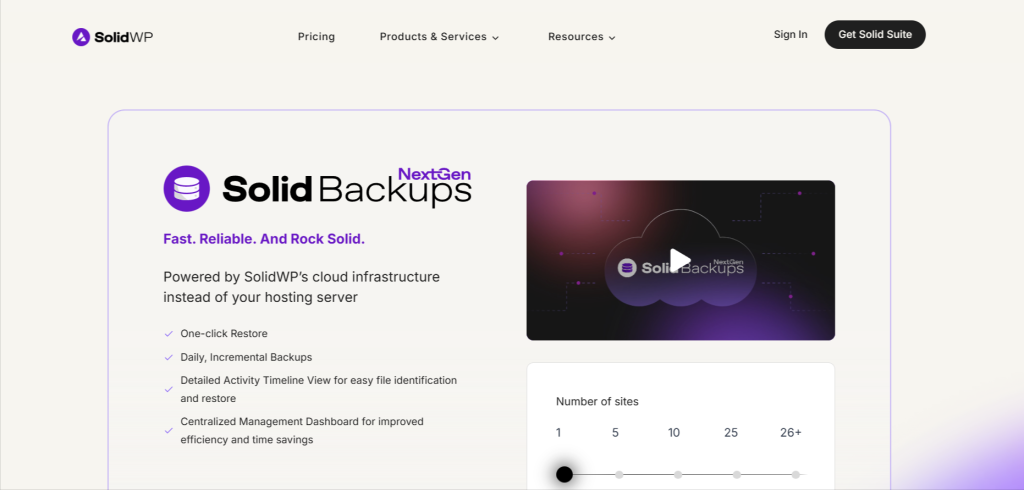Expand the Resources menu

coord(581,37)
